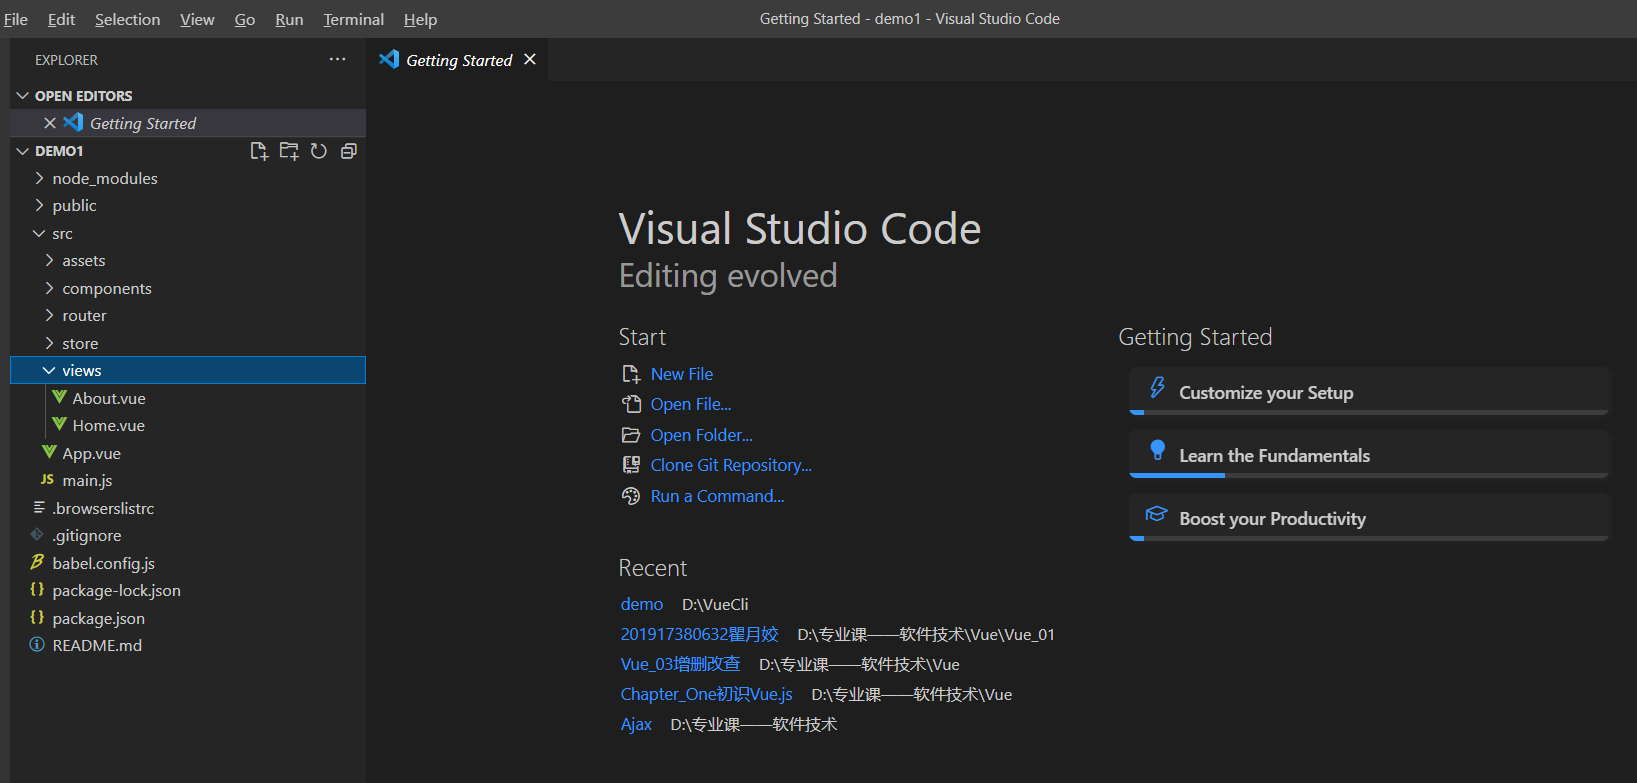This screenshot has width=1637, height=783.
Task: Refresh the explorer with the refresh icon
Action: tap(319, 151)
